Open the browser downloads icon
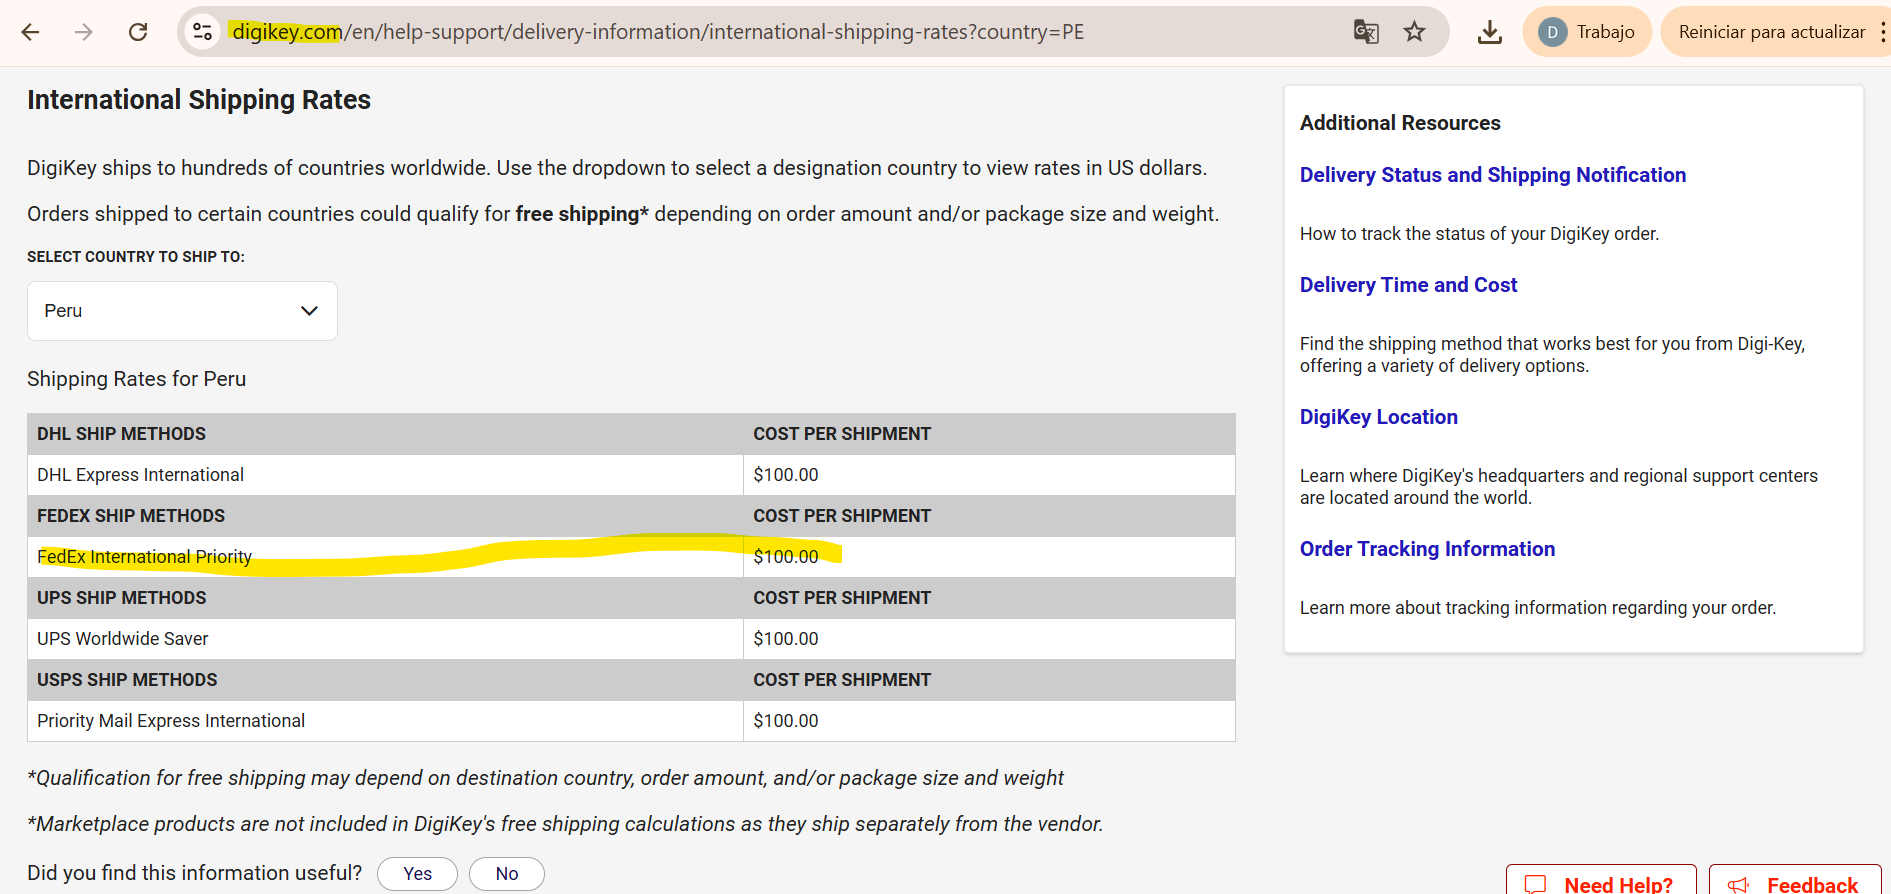This screenshot has width=1891, height=894. (x=1490, y=32)
